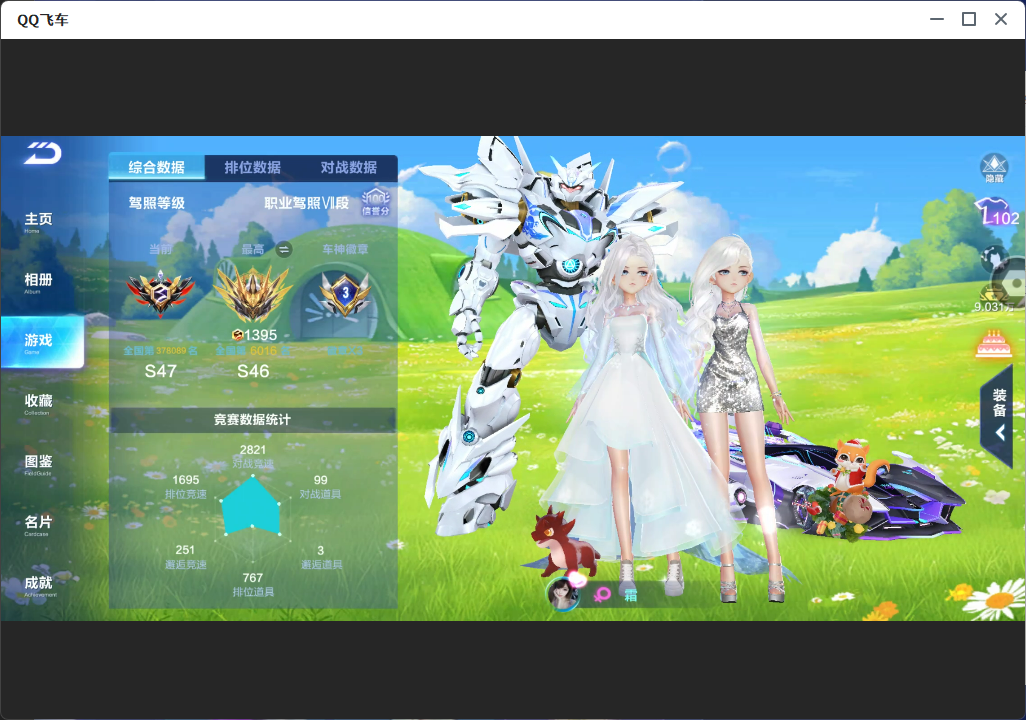Click the player avatar portrait near 霜

pyautogui.click(x=562, y=594)
